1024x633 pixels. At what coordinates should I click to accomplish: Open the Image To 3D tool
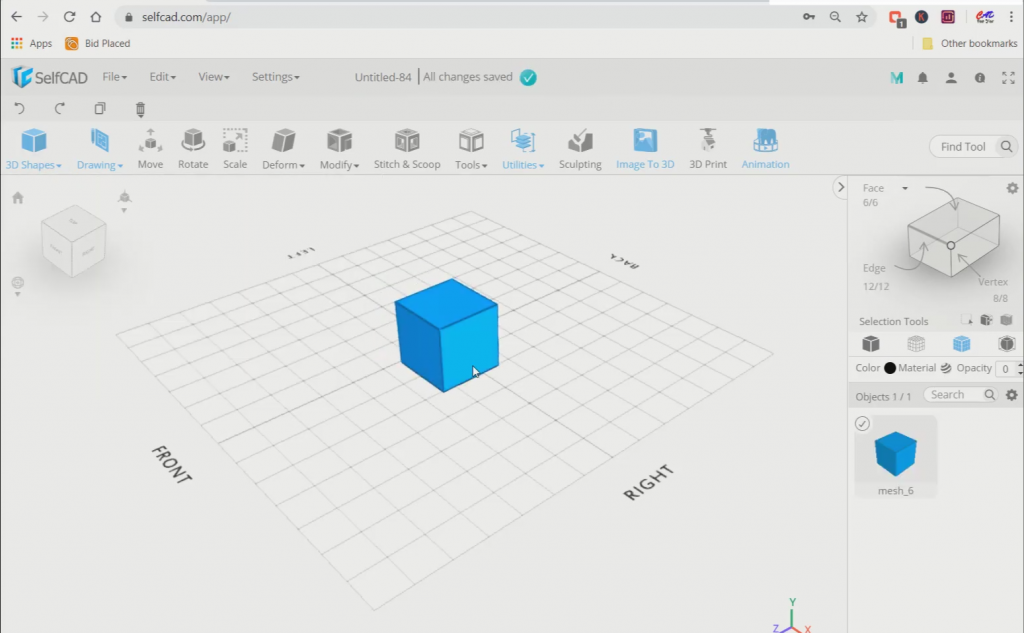[645, 148]
